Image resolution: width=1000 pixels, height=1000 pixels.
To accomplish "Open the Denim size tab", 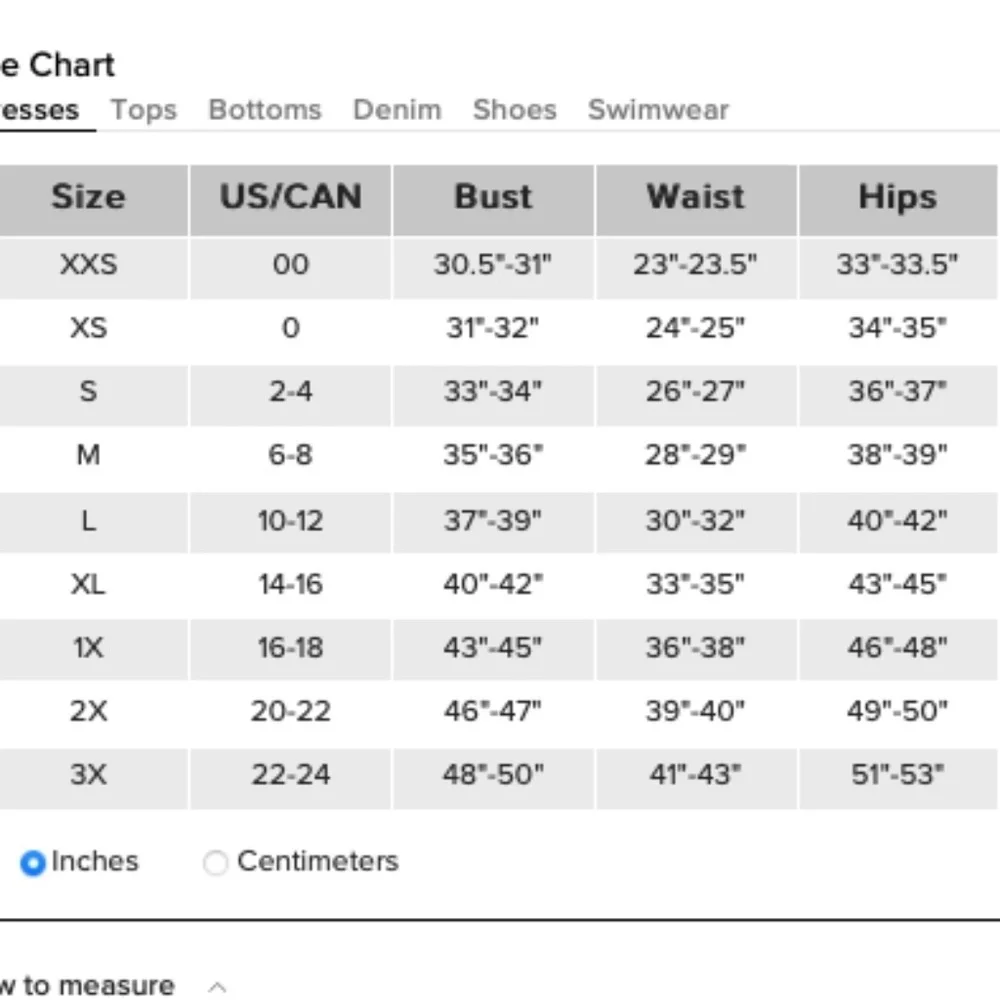I will (397, 110).
